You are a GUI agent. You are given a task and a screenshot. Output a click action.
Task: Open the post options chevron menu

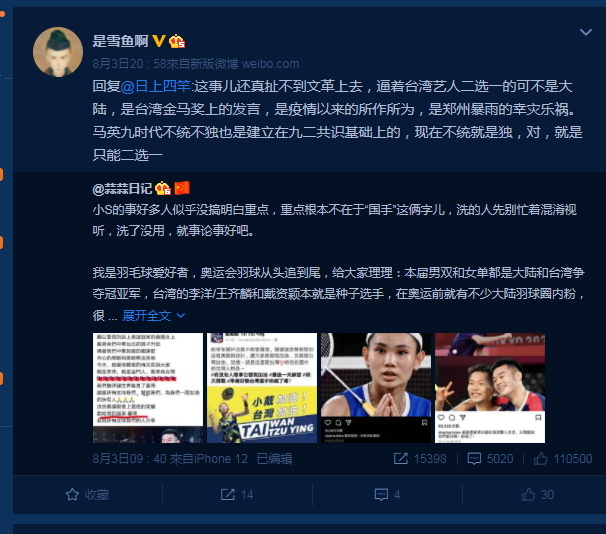tap(586, 32)
